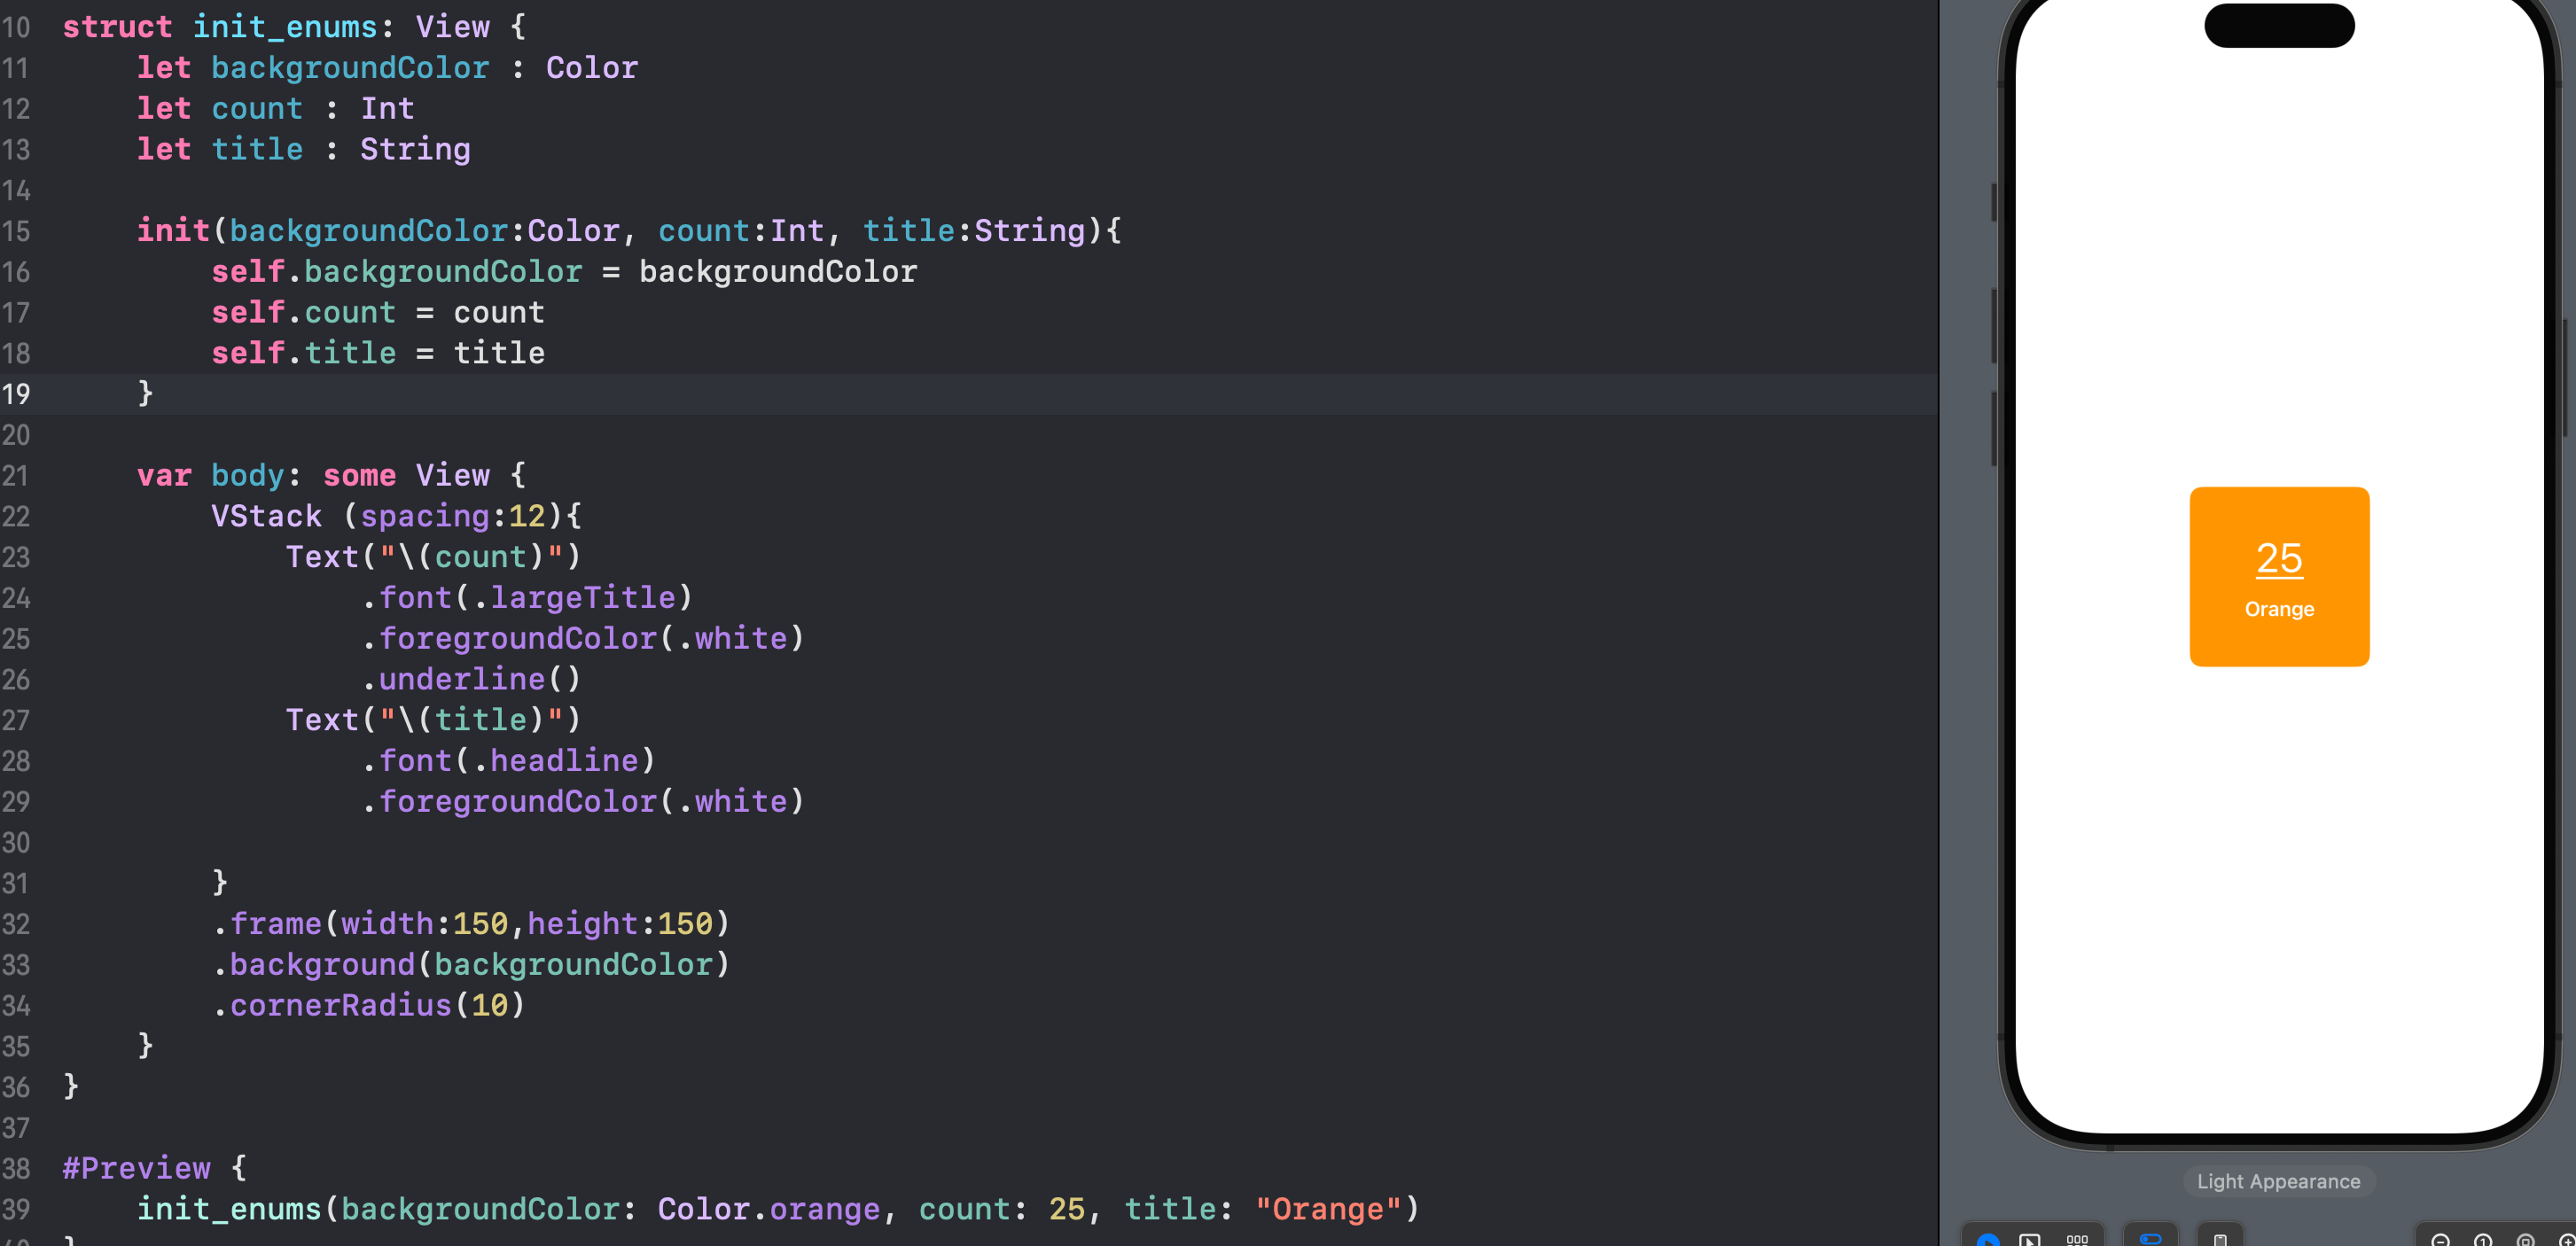This screenshot has height=1246, width=2576.
Task: Set preview canvas zoom to 100%
Action: [x=2483, y=1240]
